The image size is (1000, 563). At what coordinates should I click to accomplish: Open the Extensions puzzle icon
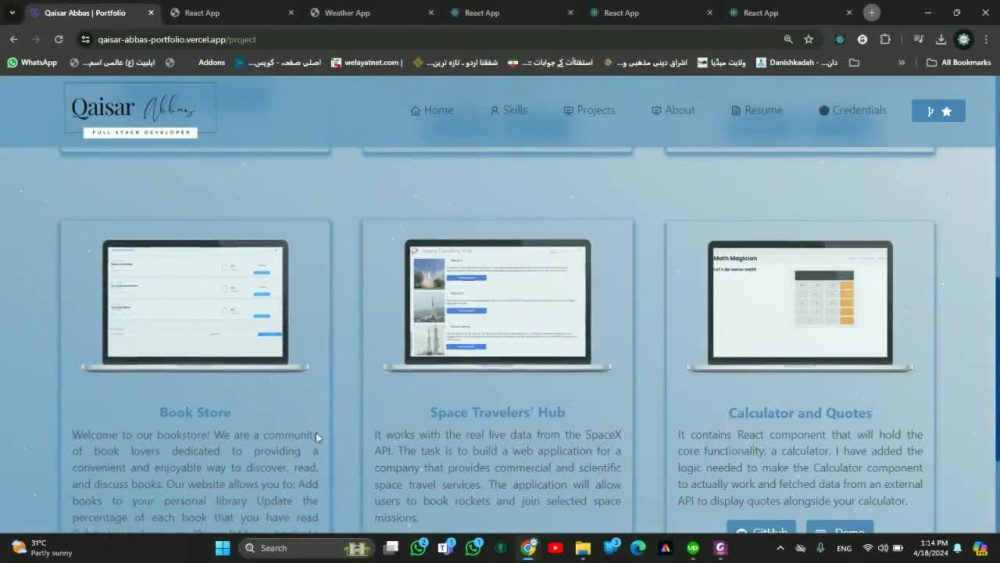[x=885, y=40]
